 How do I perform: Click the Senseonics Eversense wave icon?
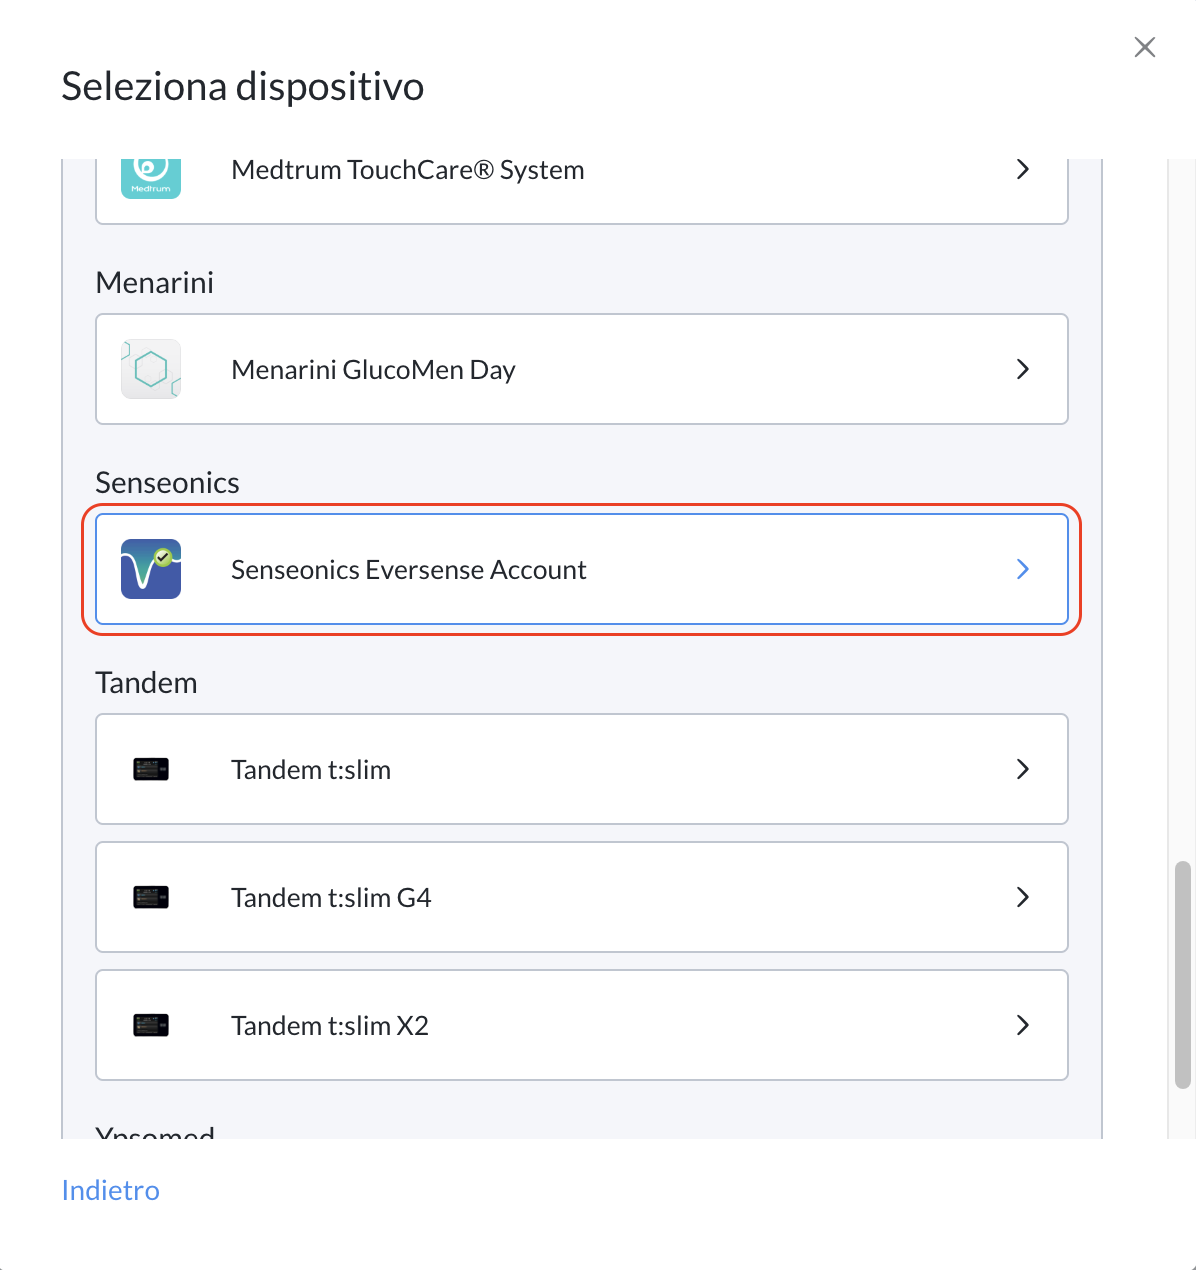[151, 569]
